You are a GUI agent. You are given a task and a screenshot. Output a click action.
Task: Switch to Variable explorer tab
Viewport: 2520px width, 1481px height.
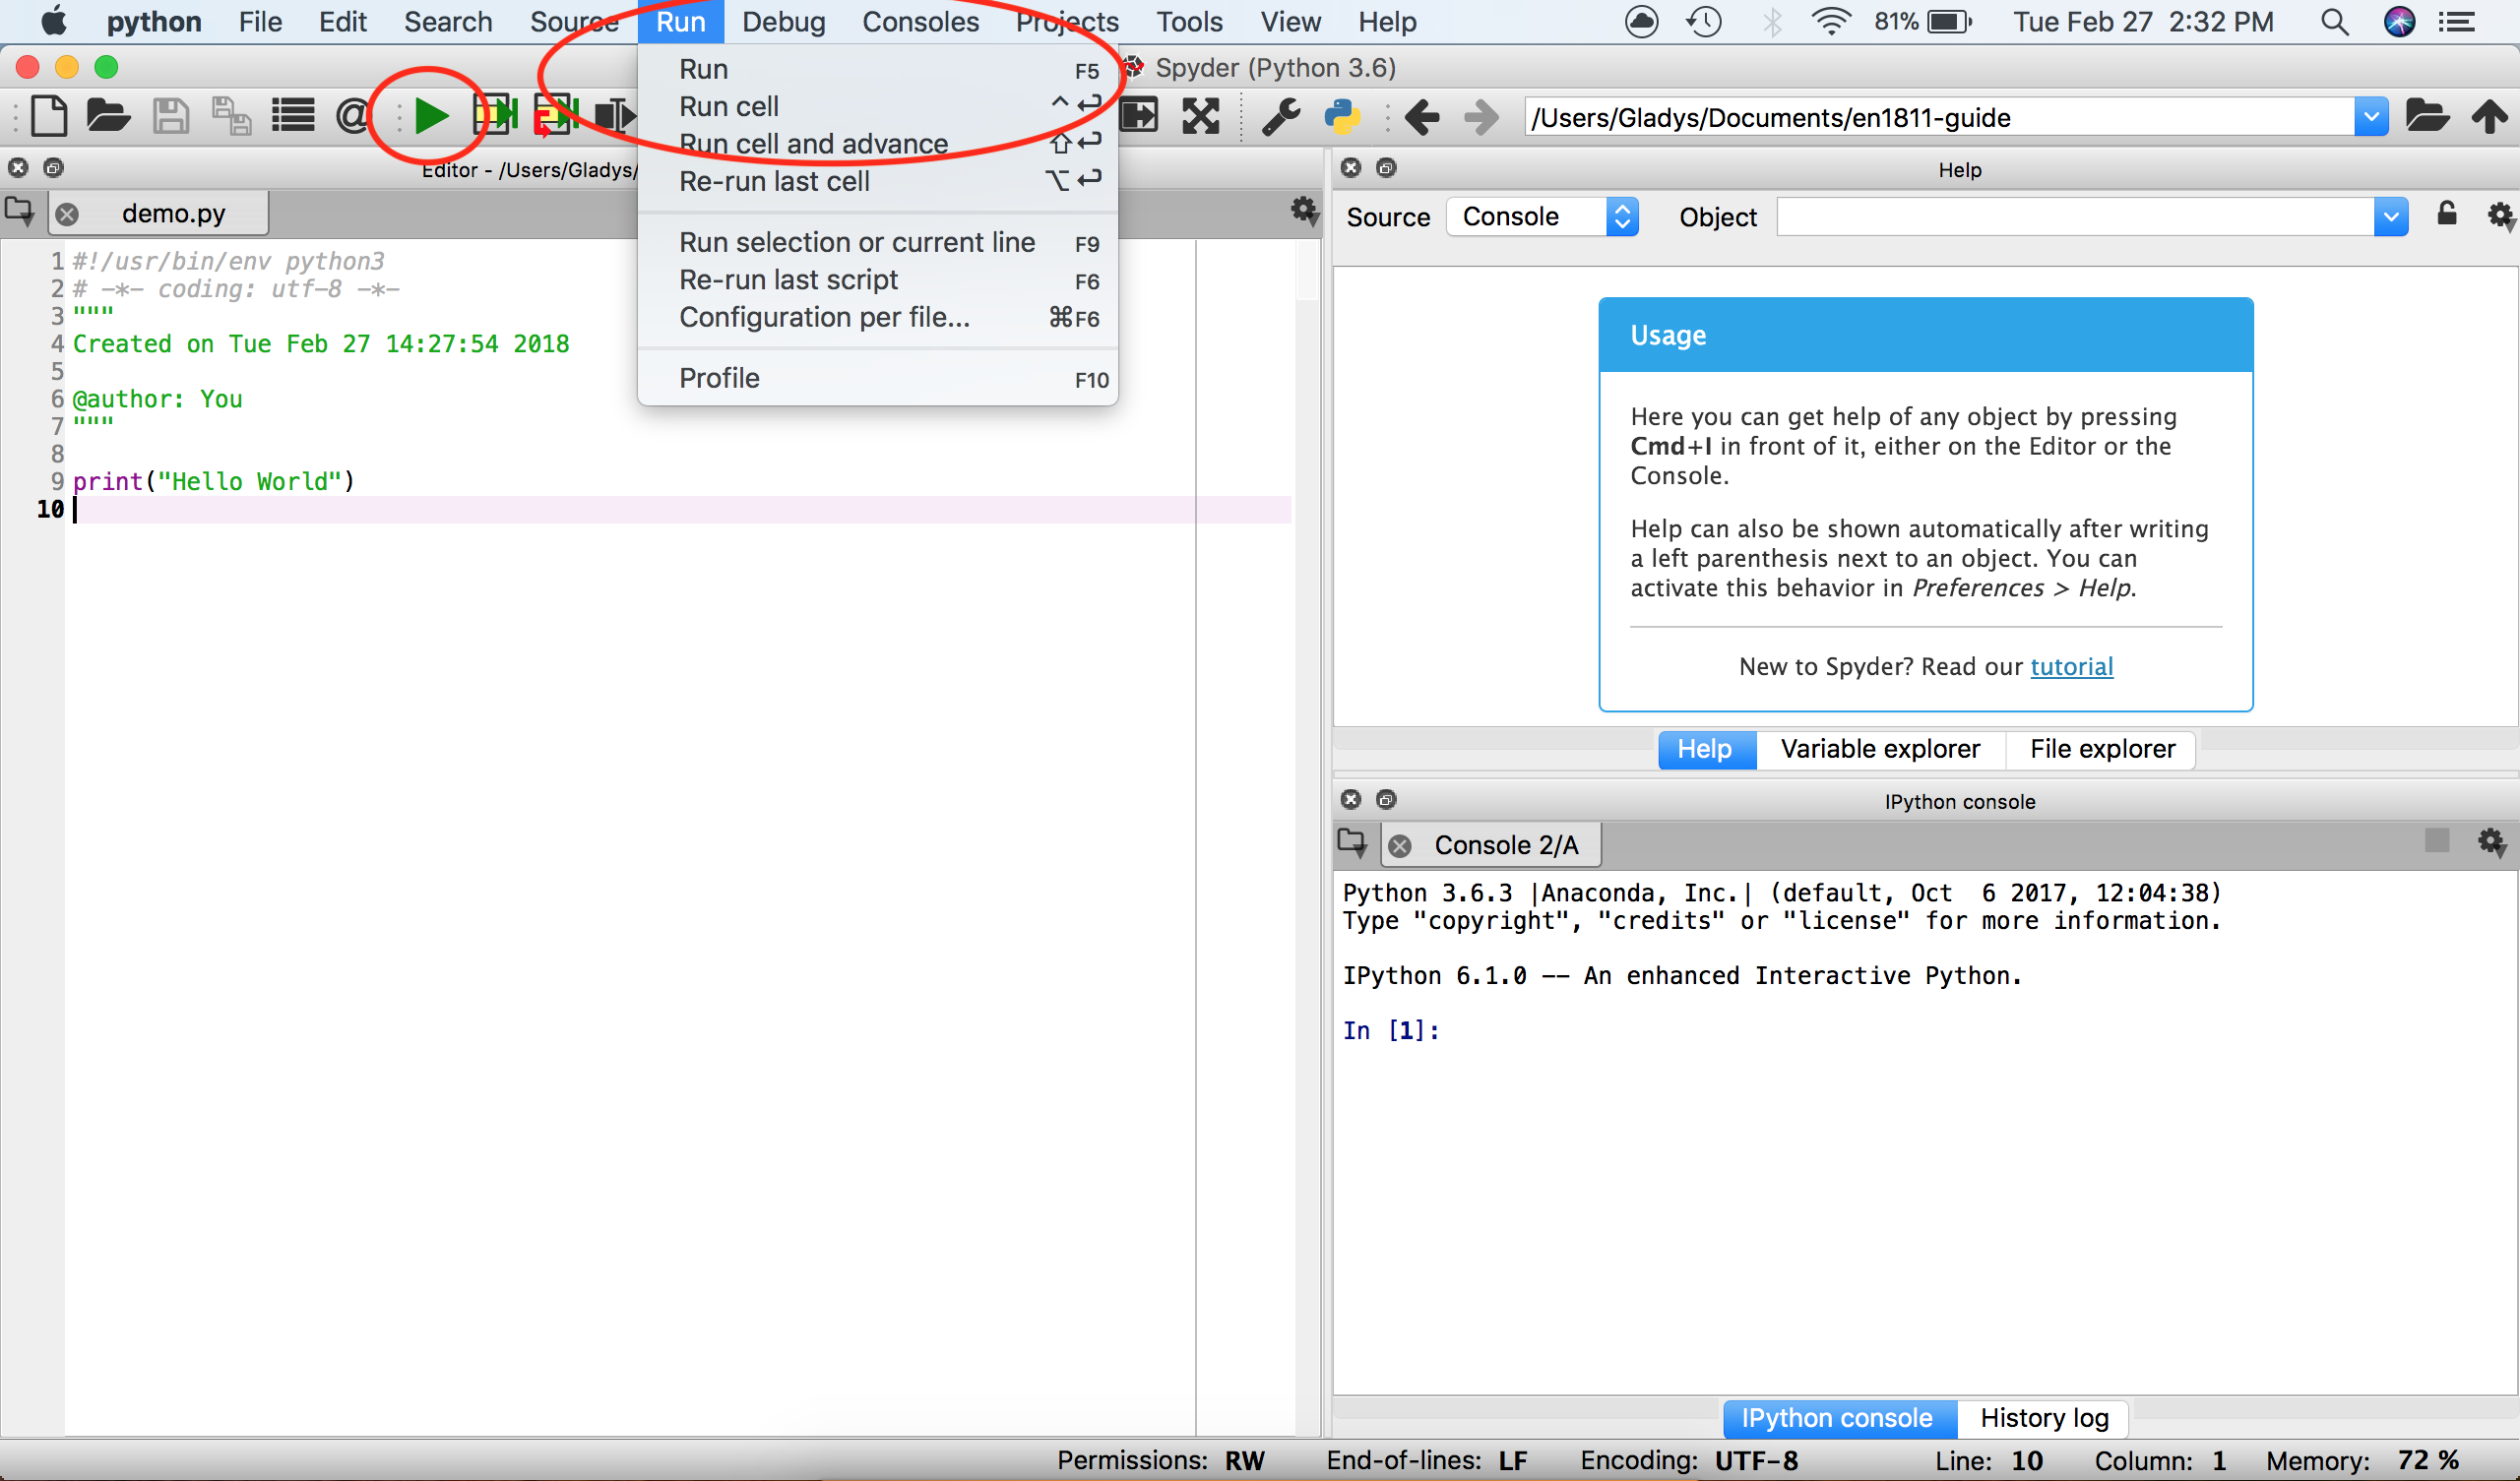(1878, 746)
